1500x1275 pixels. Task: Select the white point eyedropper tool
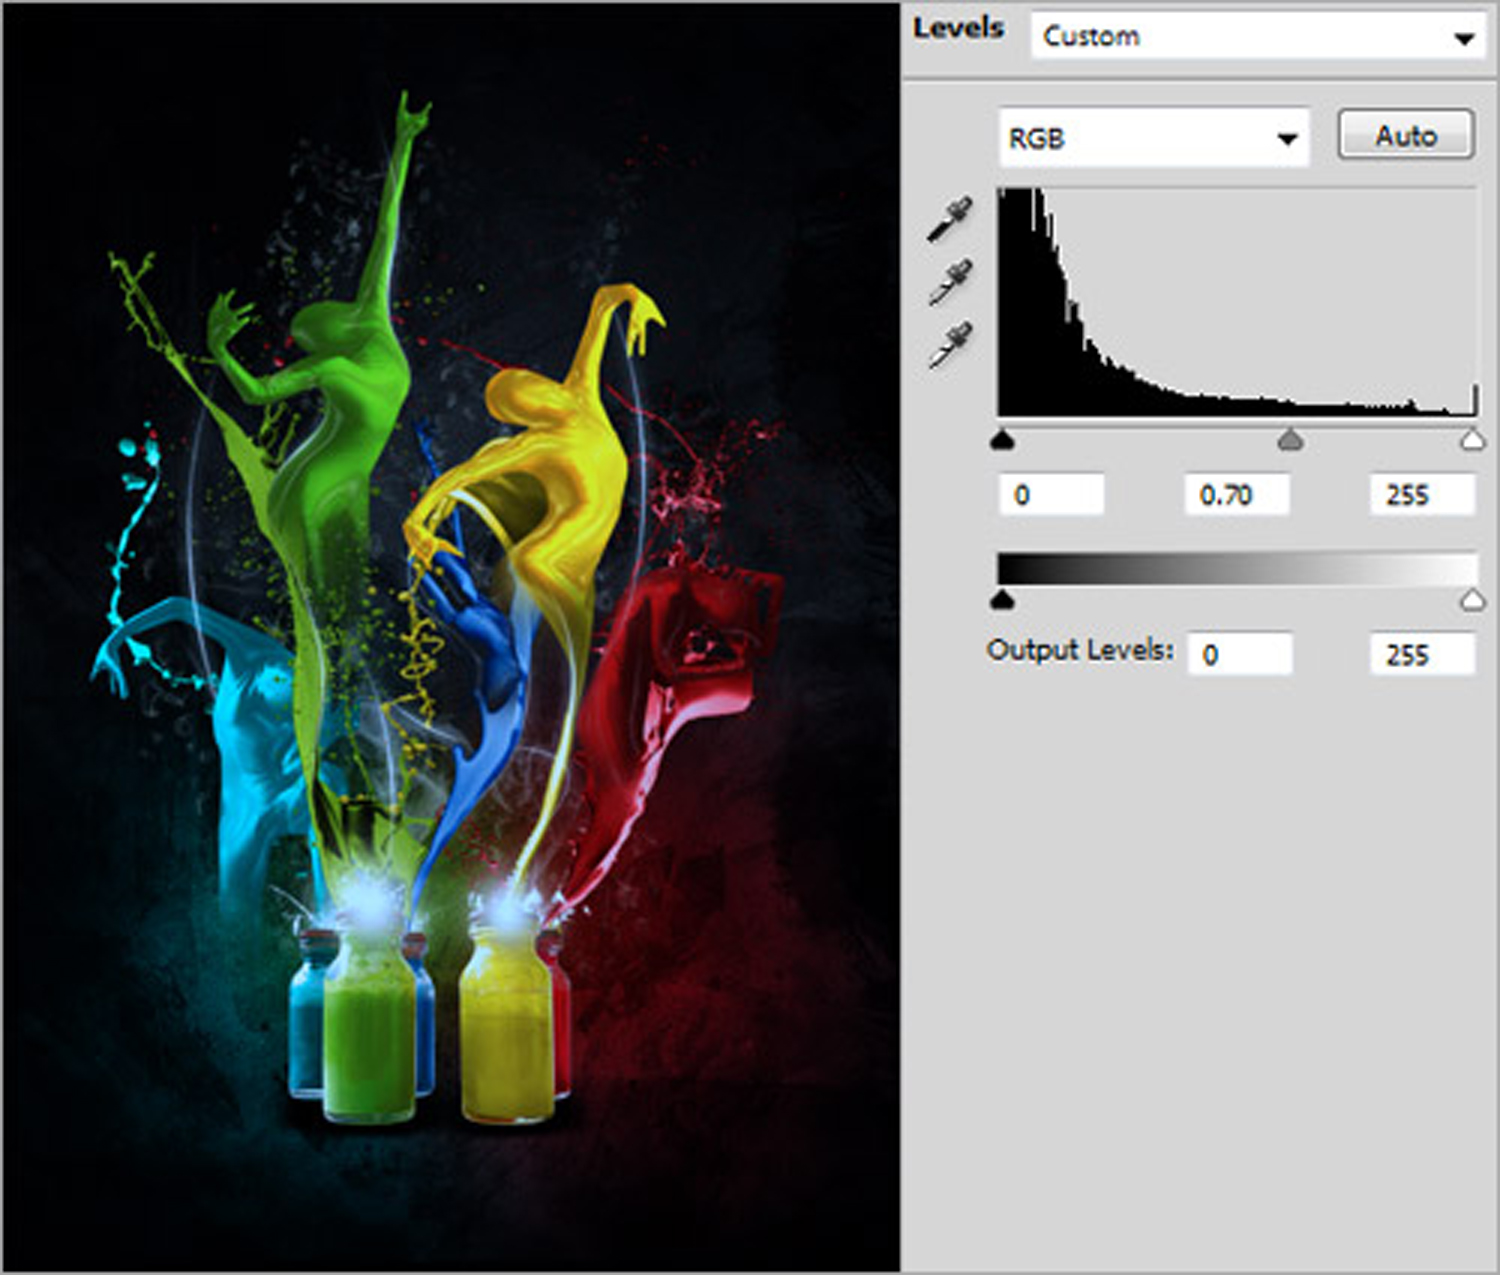tap(949, 344)
